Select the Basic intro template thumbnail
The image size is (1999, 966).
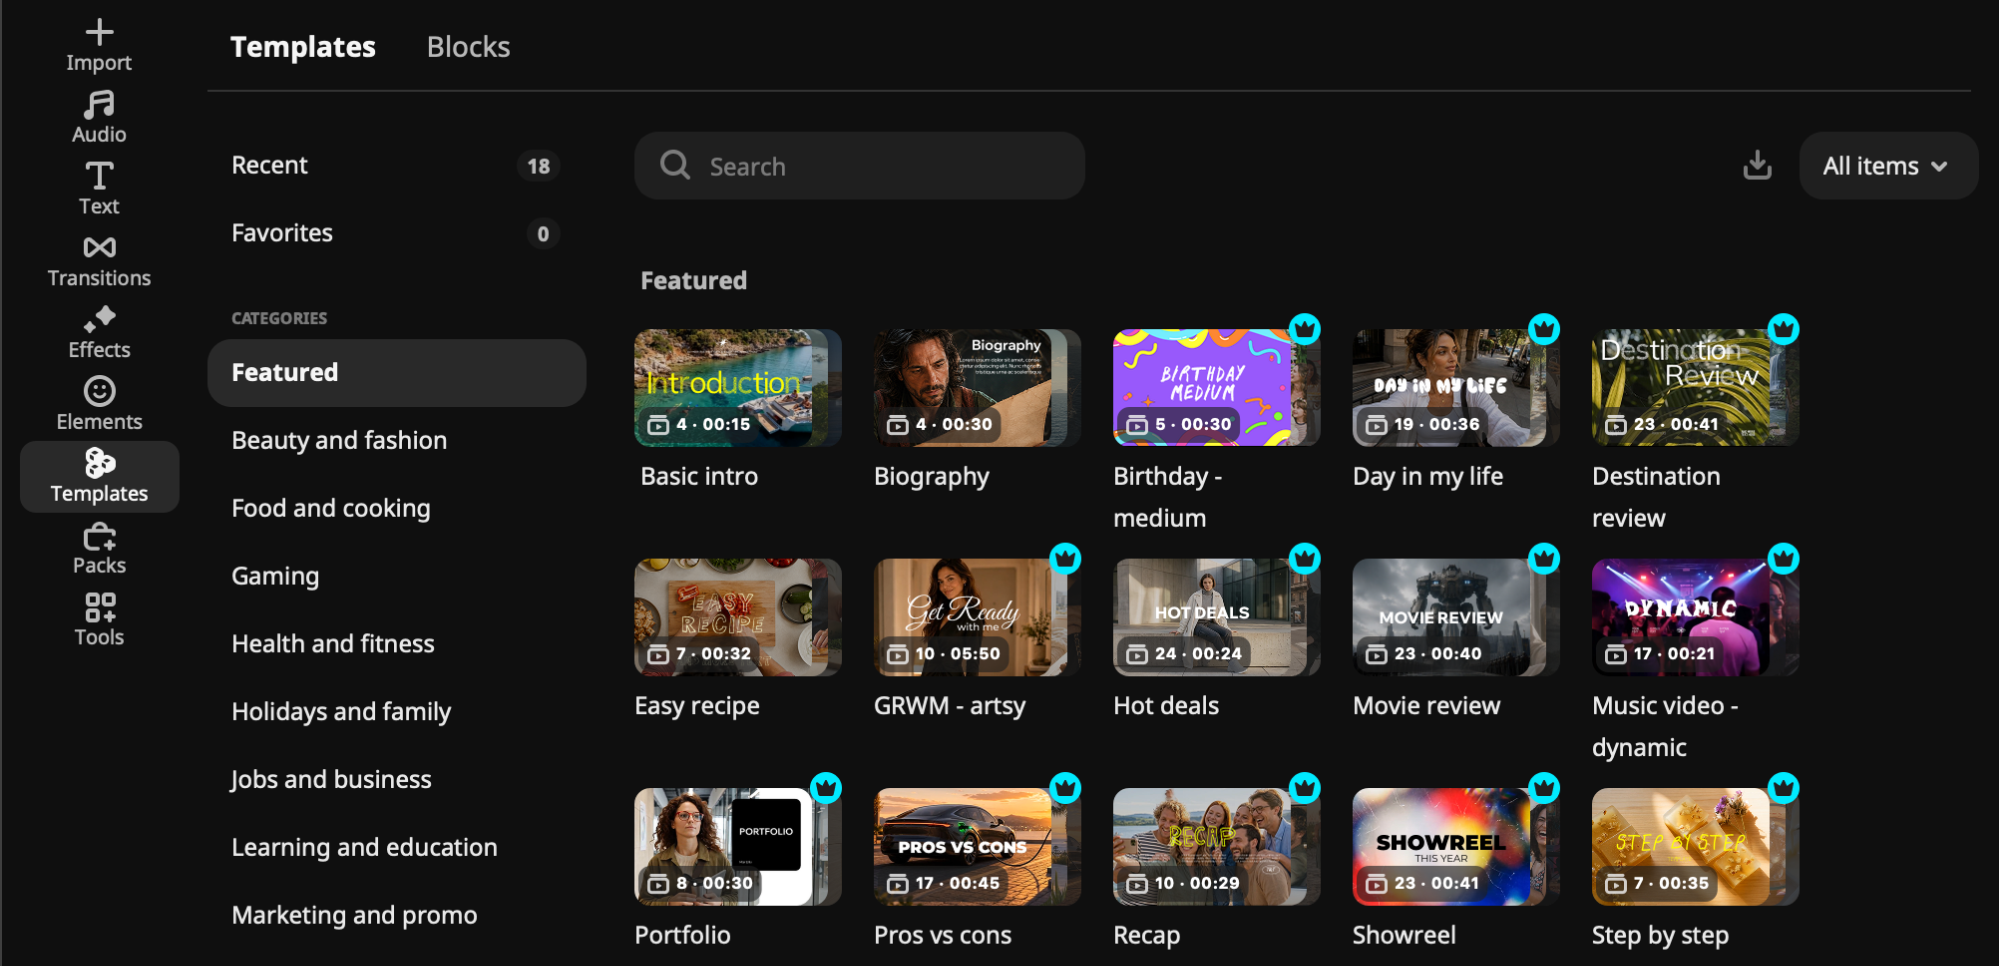click(x=738, y=388)
